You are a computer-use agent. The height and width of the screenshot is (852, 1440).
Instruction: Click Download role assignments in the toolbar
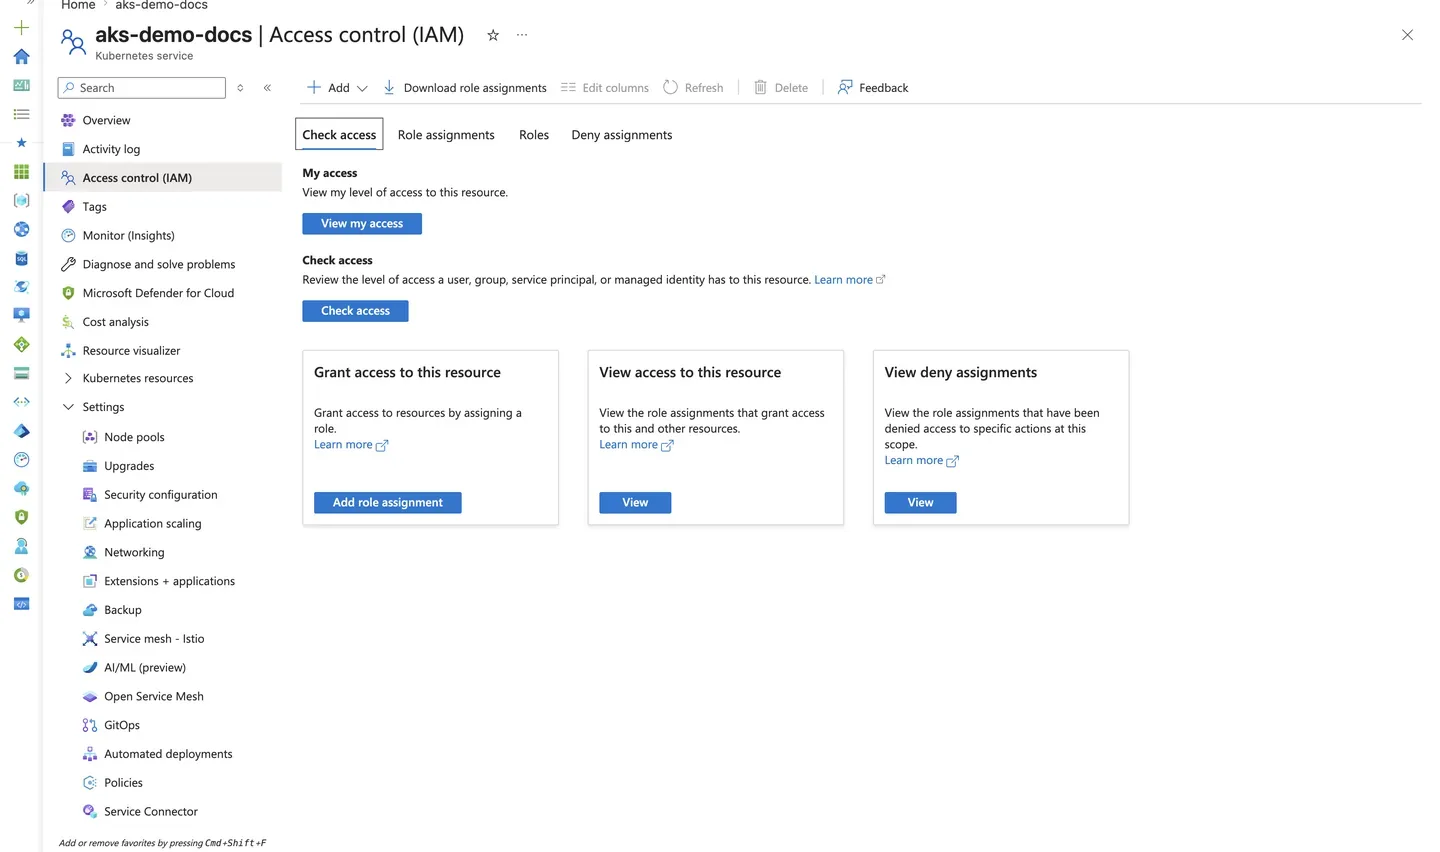[464, 88]
